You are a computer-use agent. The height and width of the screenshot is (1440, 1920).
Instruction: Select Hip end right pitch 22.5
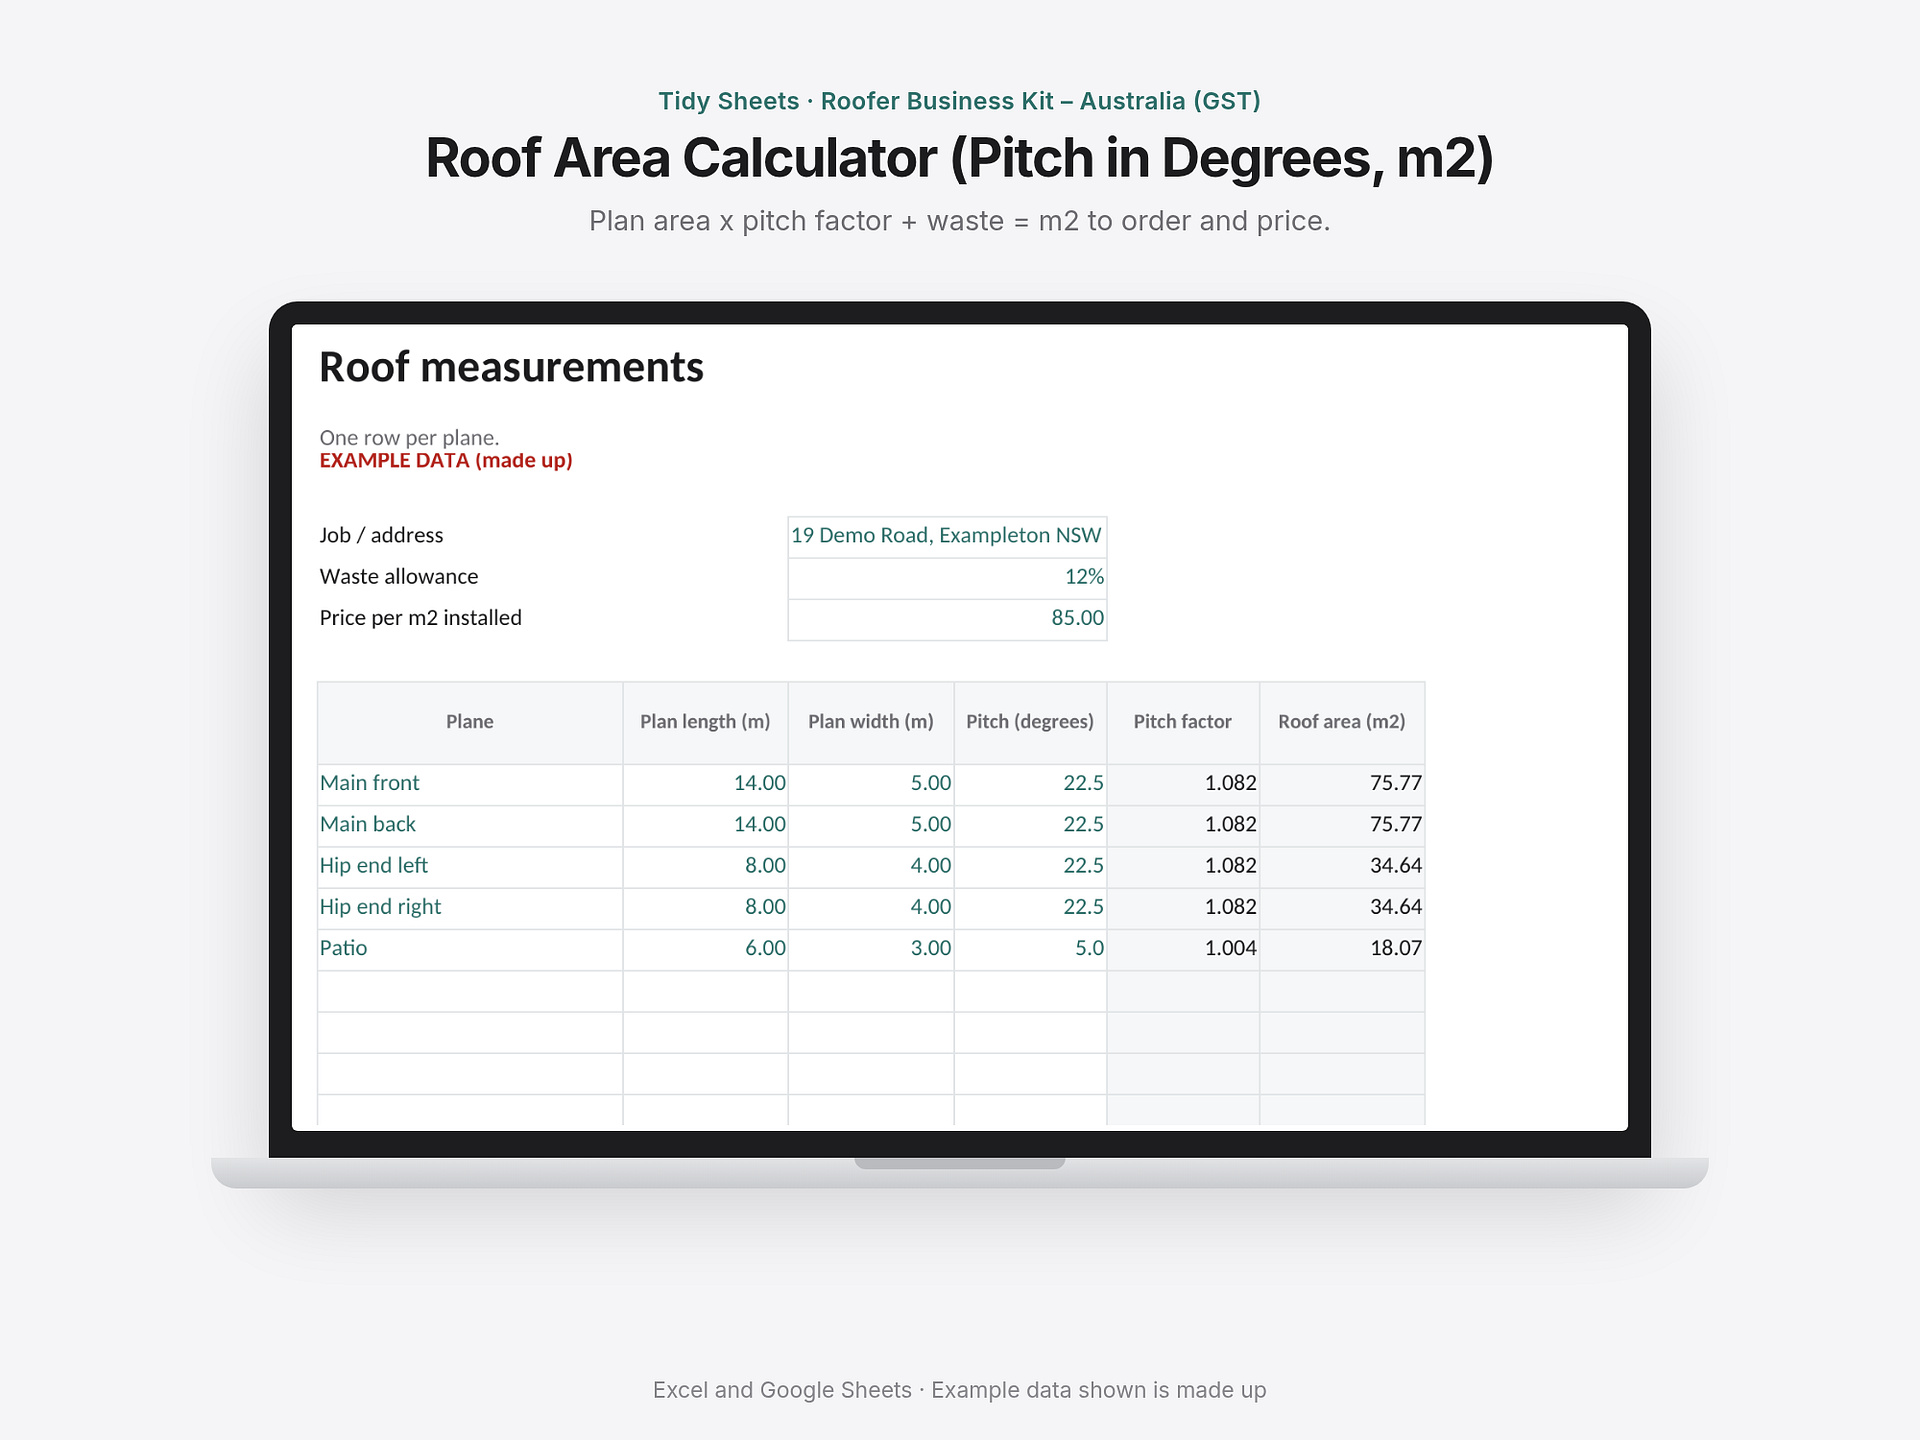point(1030,908)
